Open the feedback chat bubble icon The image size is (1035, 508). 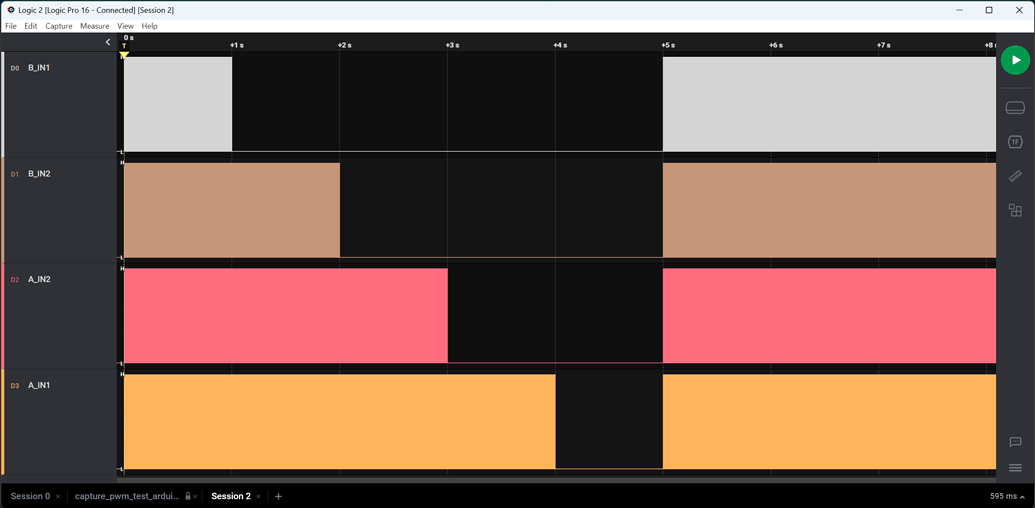[1016, 441]
